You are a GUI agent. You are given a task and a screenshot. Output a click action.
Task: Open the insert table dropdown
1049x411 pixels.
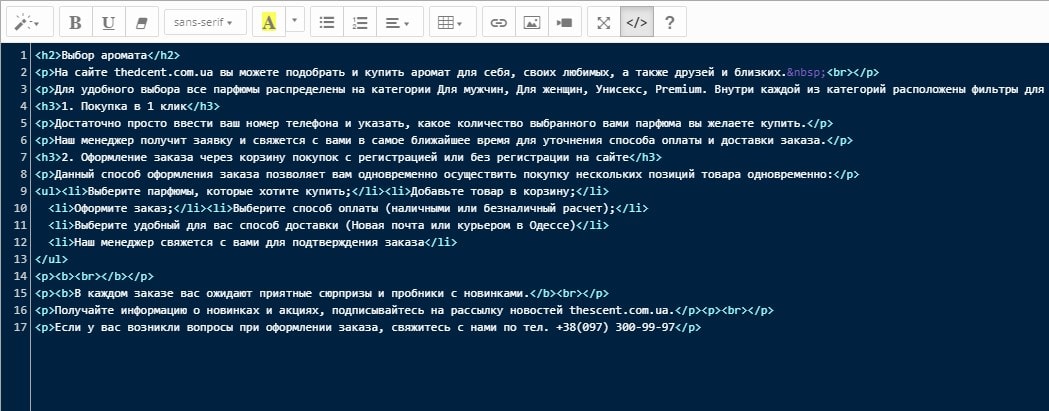452,22
